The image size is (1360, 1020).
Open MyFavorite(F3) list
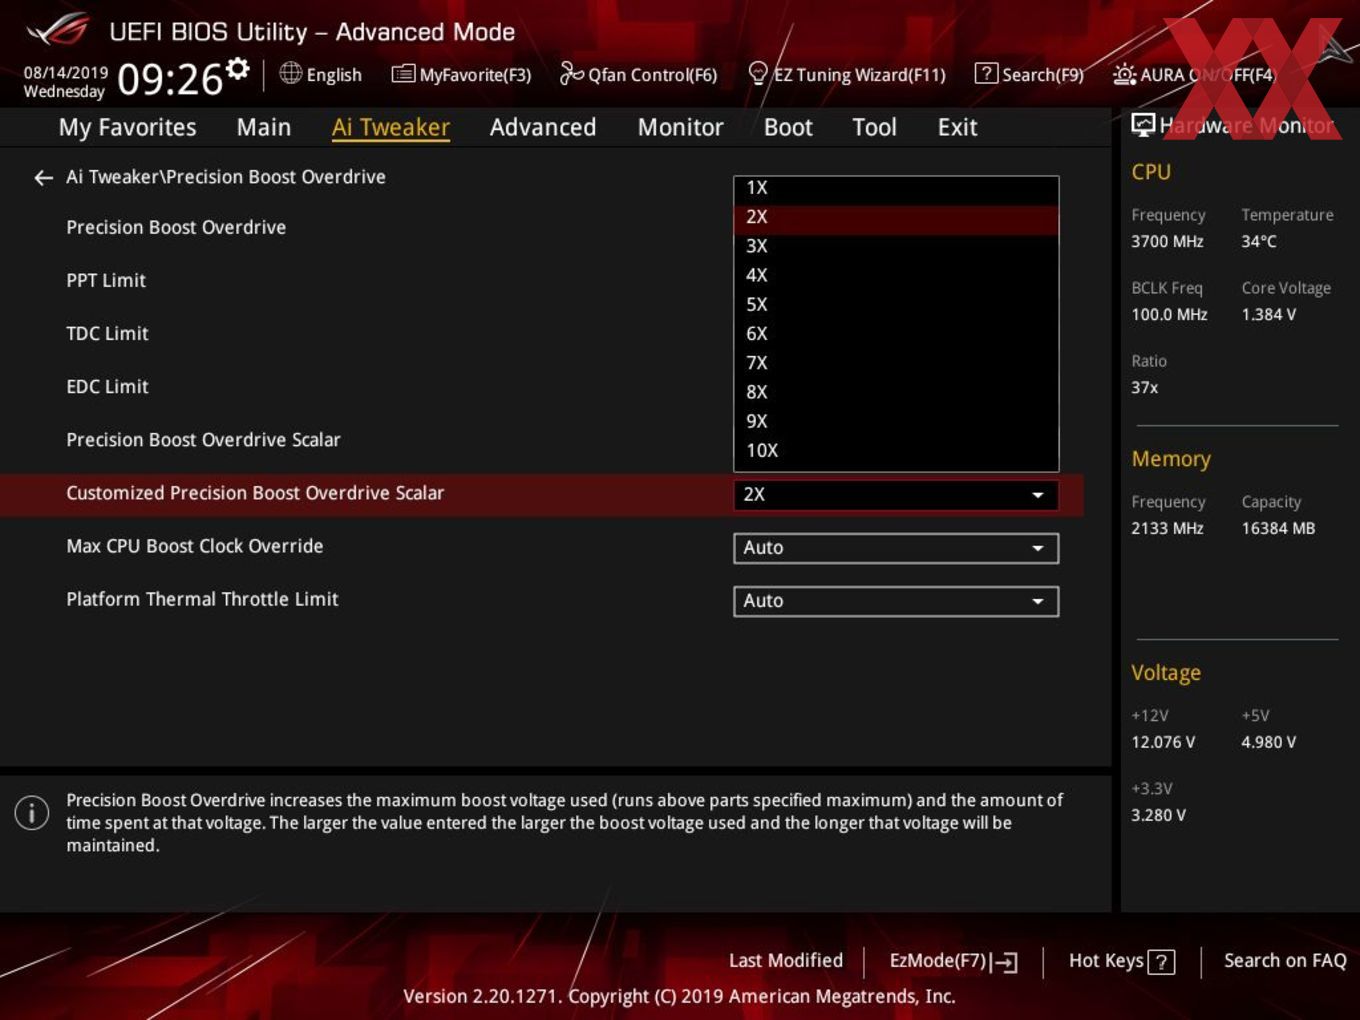(x=461, y=74)
